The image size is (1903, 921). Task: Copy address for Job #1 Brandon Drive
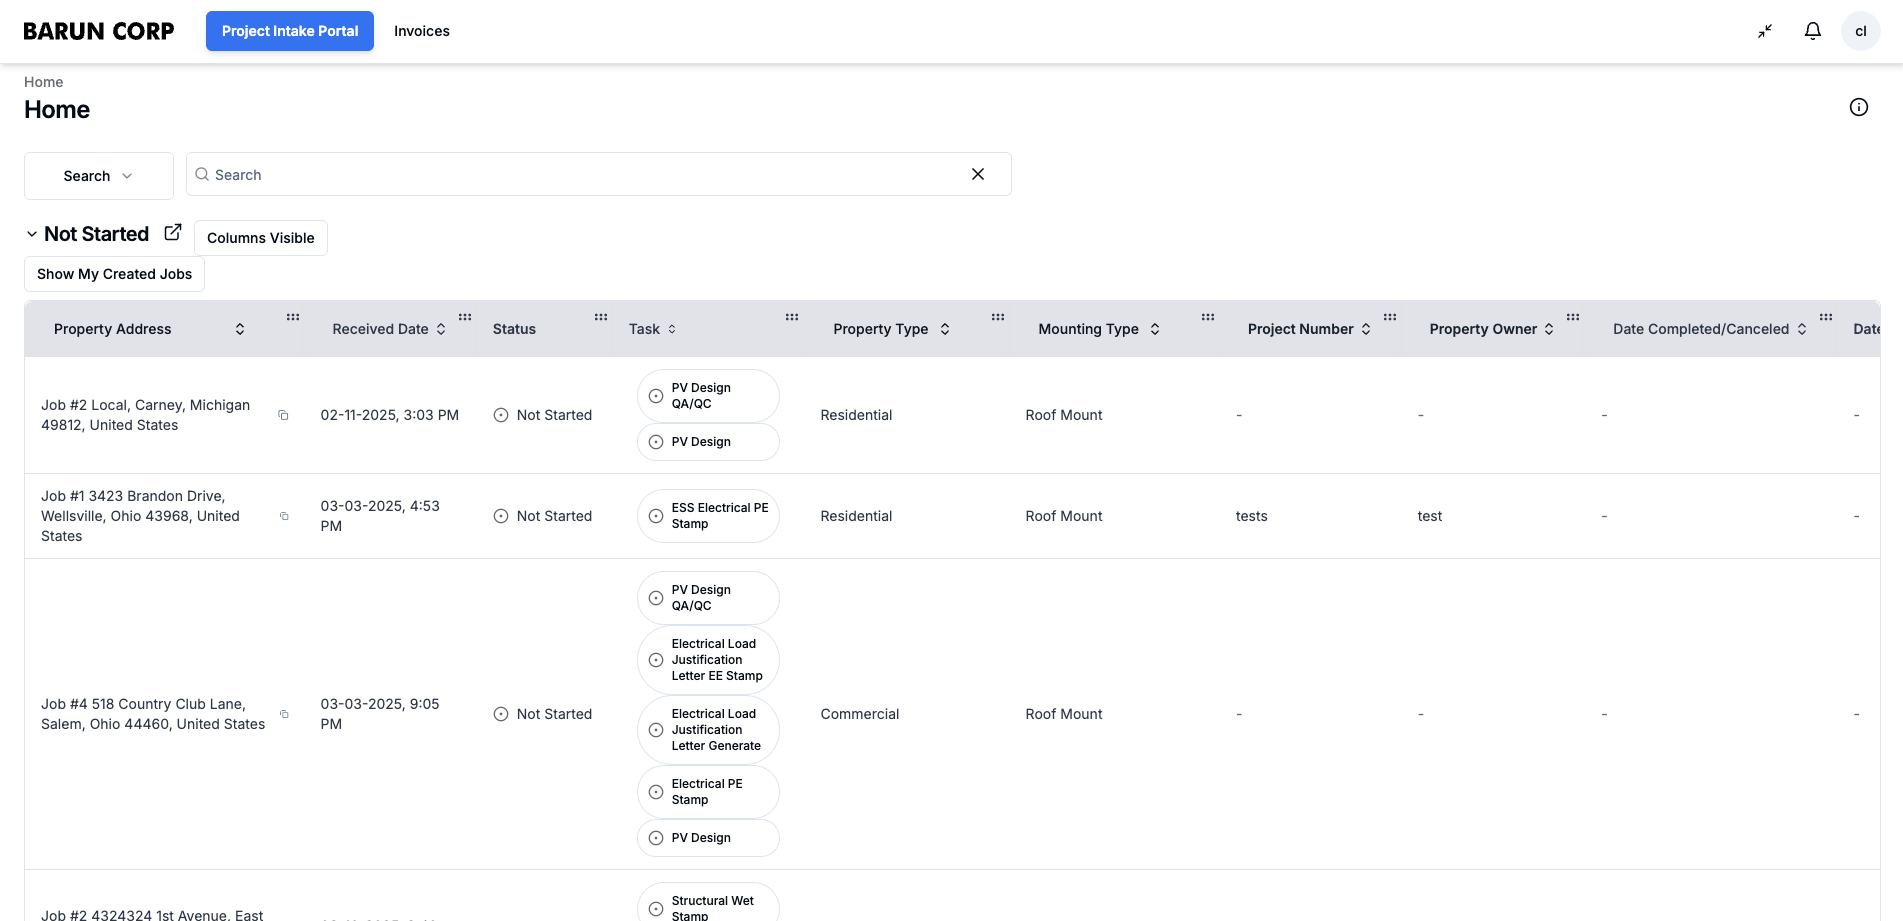tap(284, 516)
